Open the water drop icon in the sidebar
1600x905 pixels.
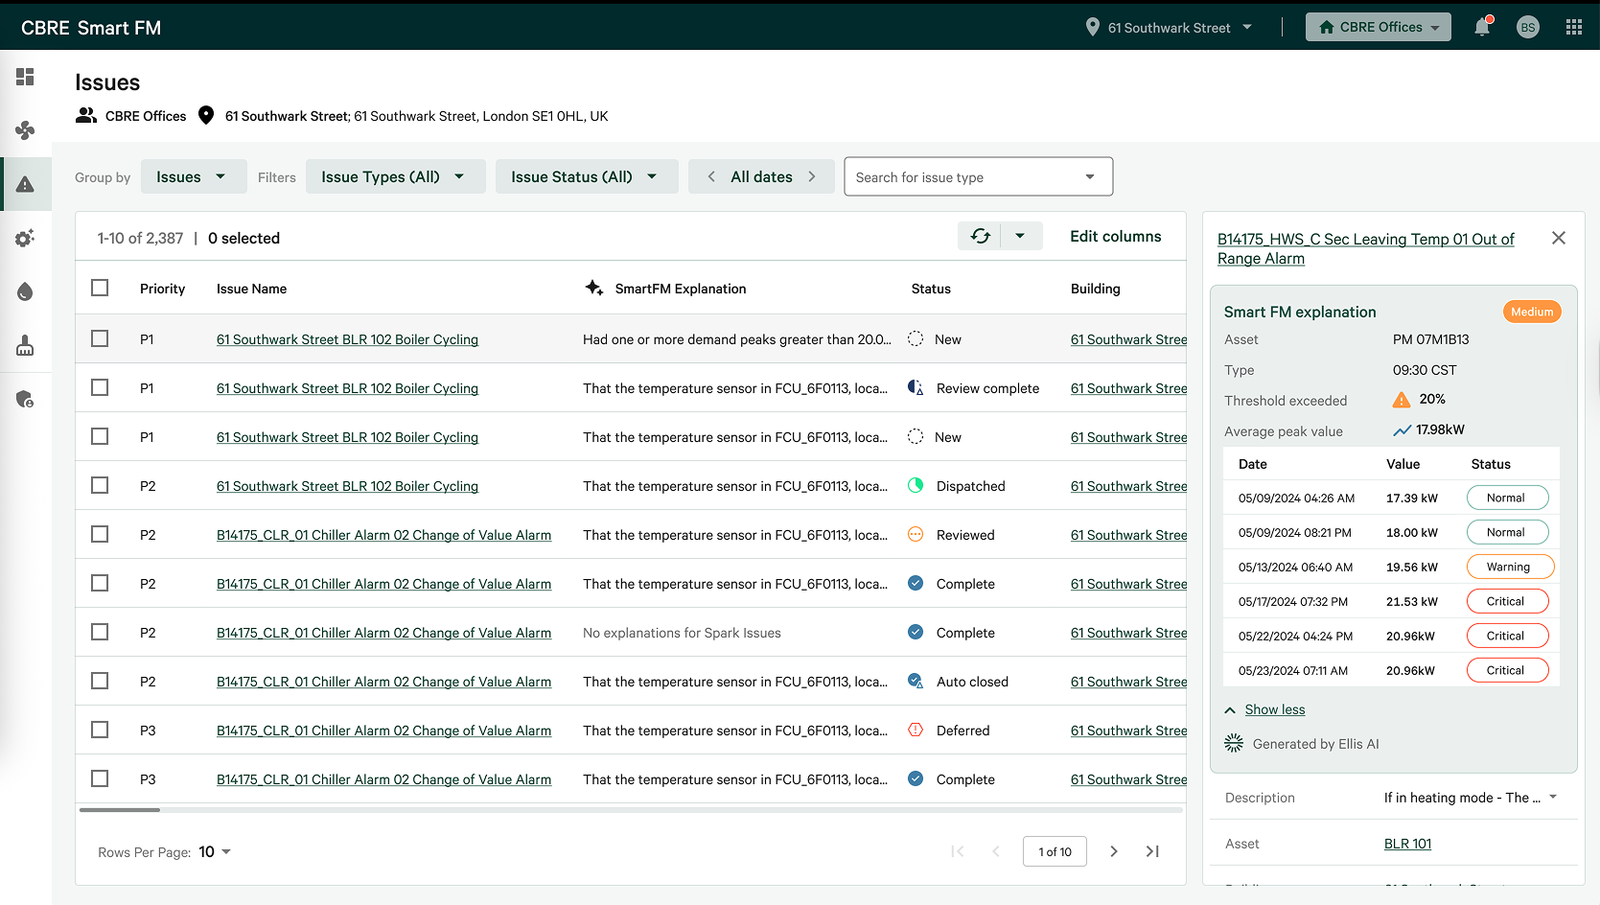(x=25, y=291)
